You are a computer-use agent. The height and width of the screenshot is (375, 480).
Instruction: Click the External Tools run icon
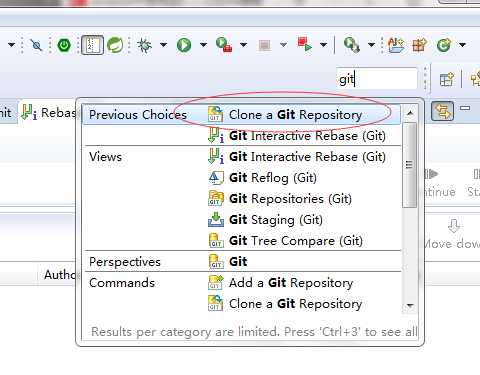tap(352, 45)
